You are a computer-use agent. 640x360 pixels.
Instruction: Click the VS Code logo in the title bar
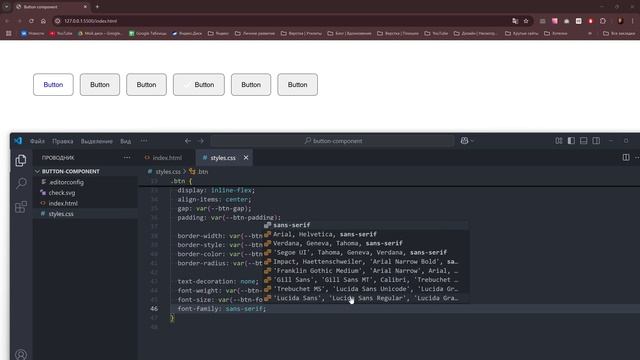(18, 140)
